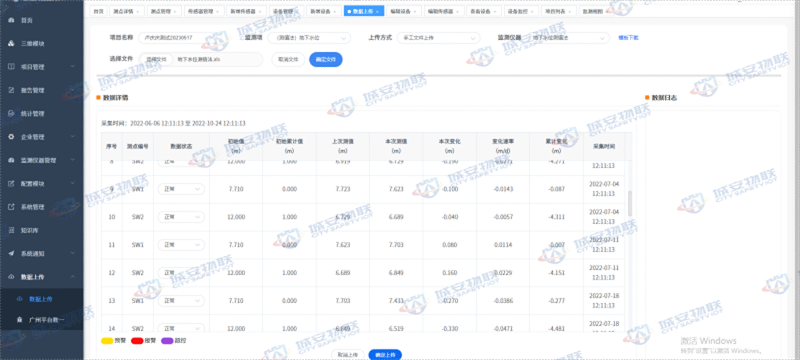Click the icon beside 广州平台数 submenu item
Screen dimensions: 800x360
point(19,320)
